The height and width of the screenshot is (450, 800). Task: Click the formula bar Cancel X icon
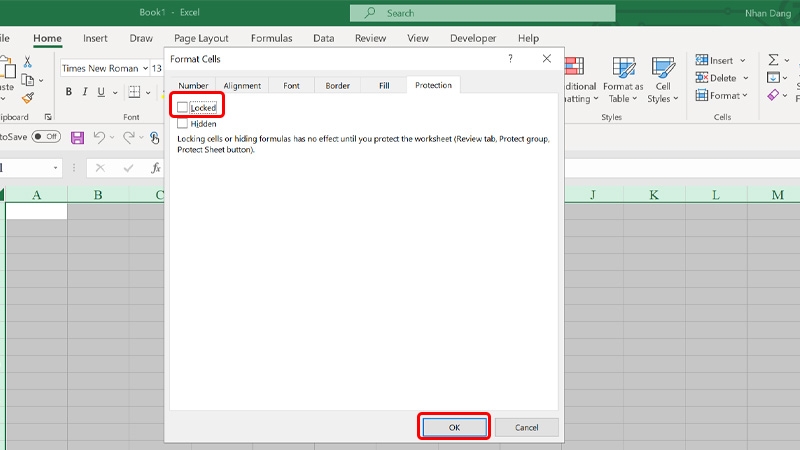[100, 168]
